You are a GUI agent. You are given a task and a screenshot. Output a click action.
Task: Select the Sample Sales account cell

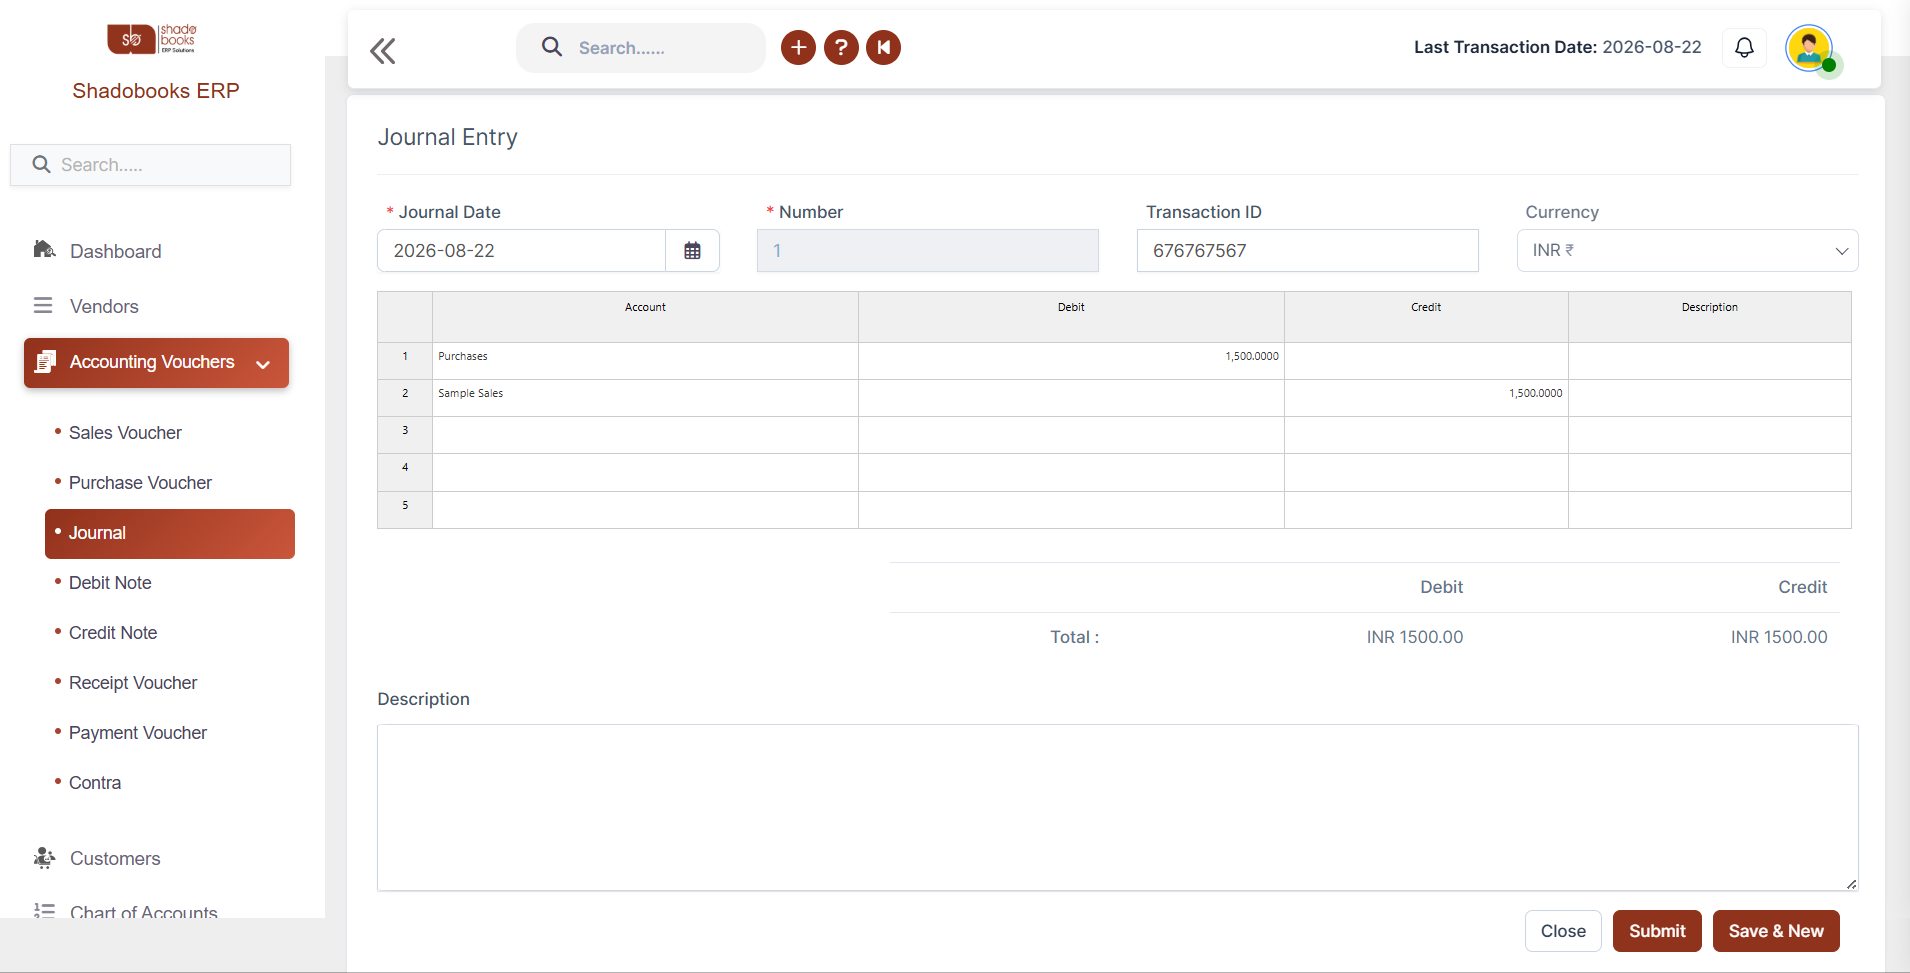(x=645, y=398)
